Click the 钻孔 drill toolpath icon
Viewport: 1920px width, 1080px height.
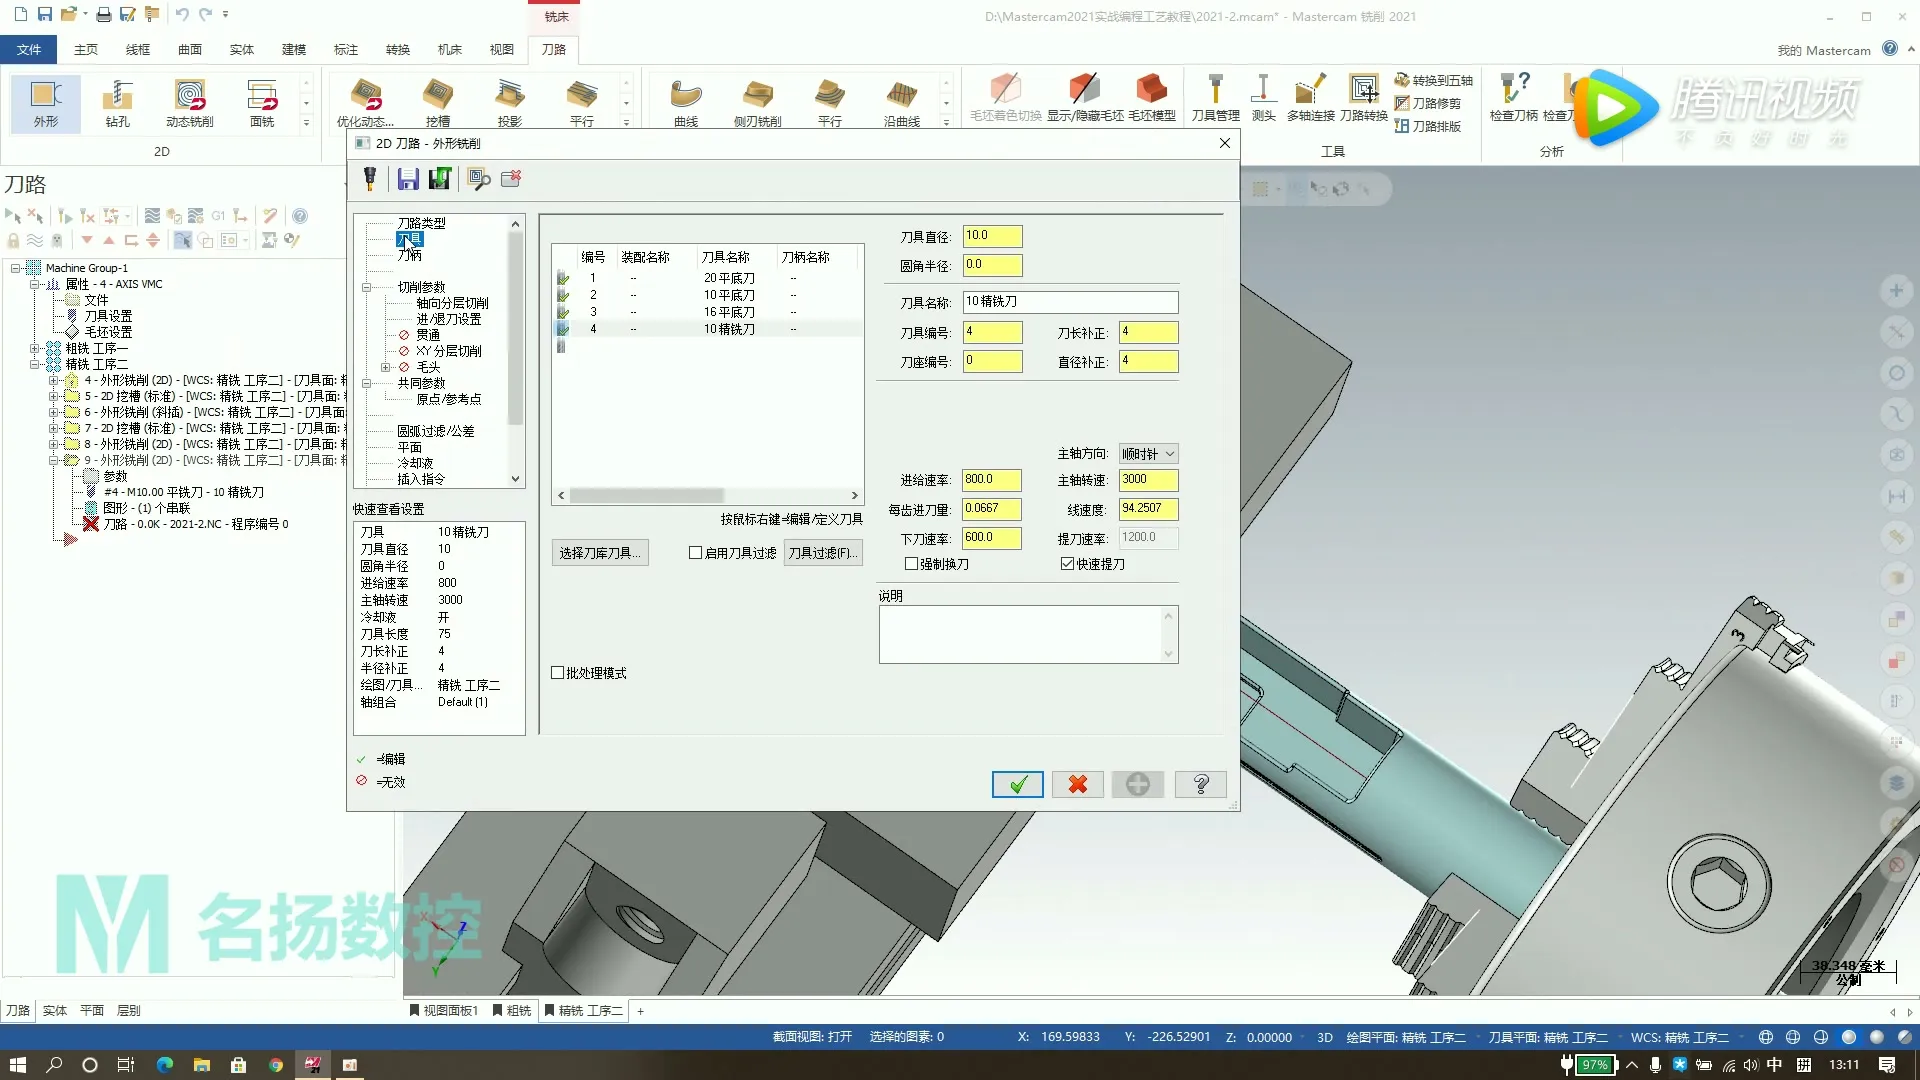(118, 102)
